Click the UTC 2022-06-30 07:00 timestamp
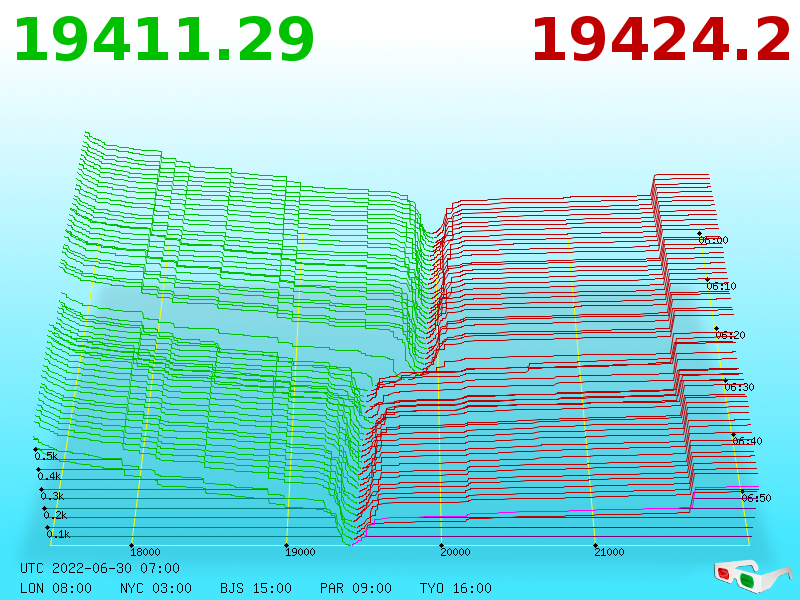The image size is (800, 600). 100,568
